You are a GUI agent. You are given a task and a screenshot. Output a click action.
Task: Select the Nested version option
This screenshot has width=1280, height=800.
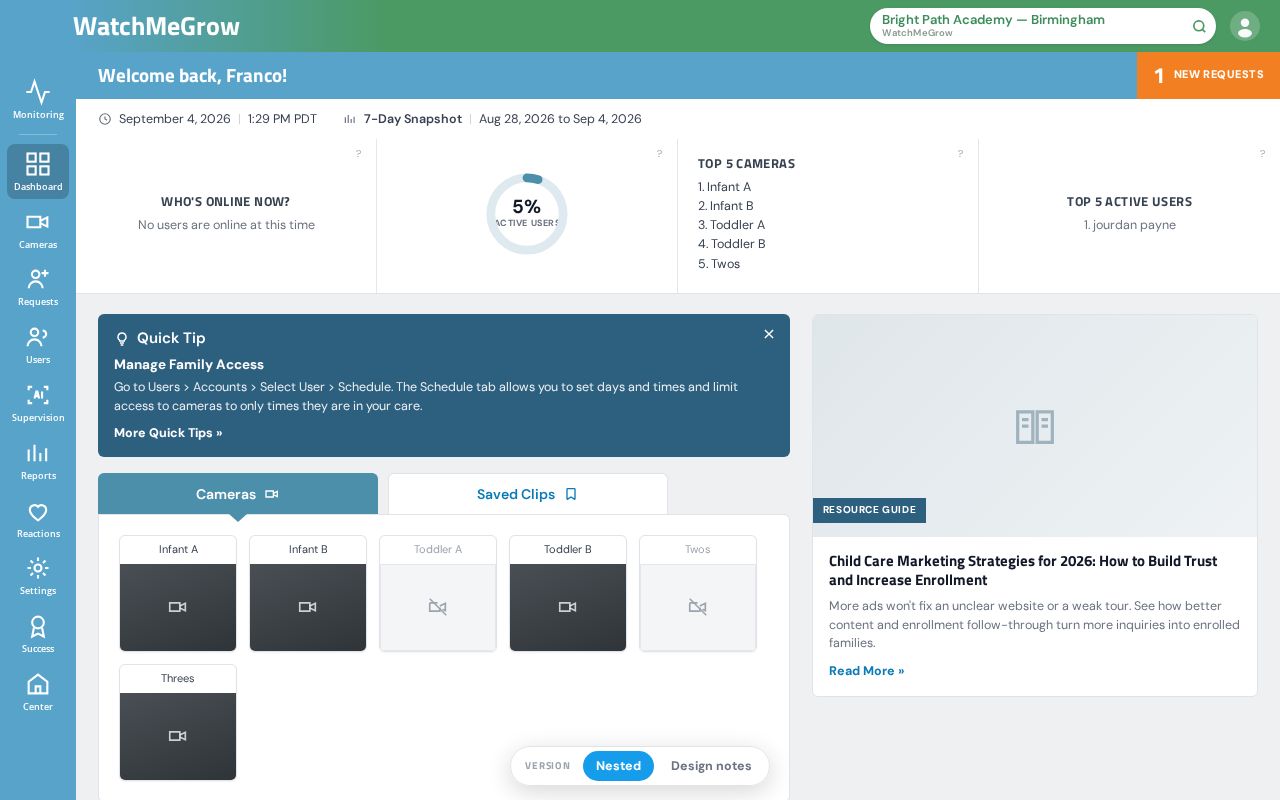coord(618,766)
